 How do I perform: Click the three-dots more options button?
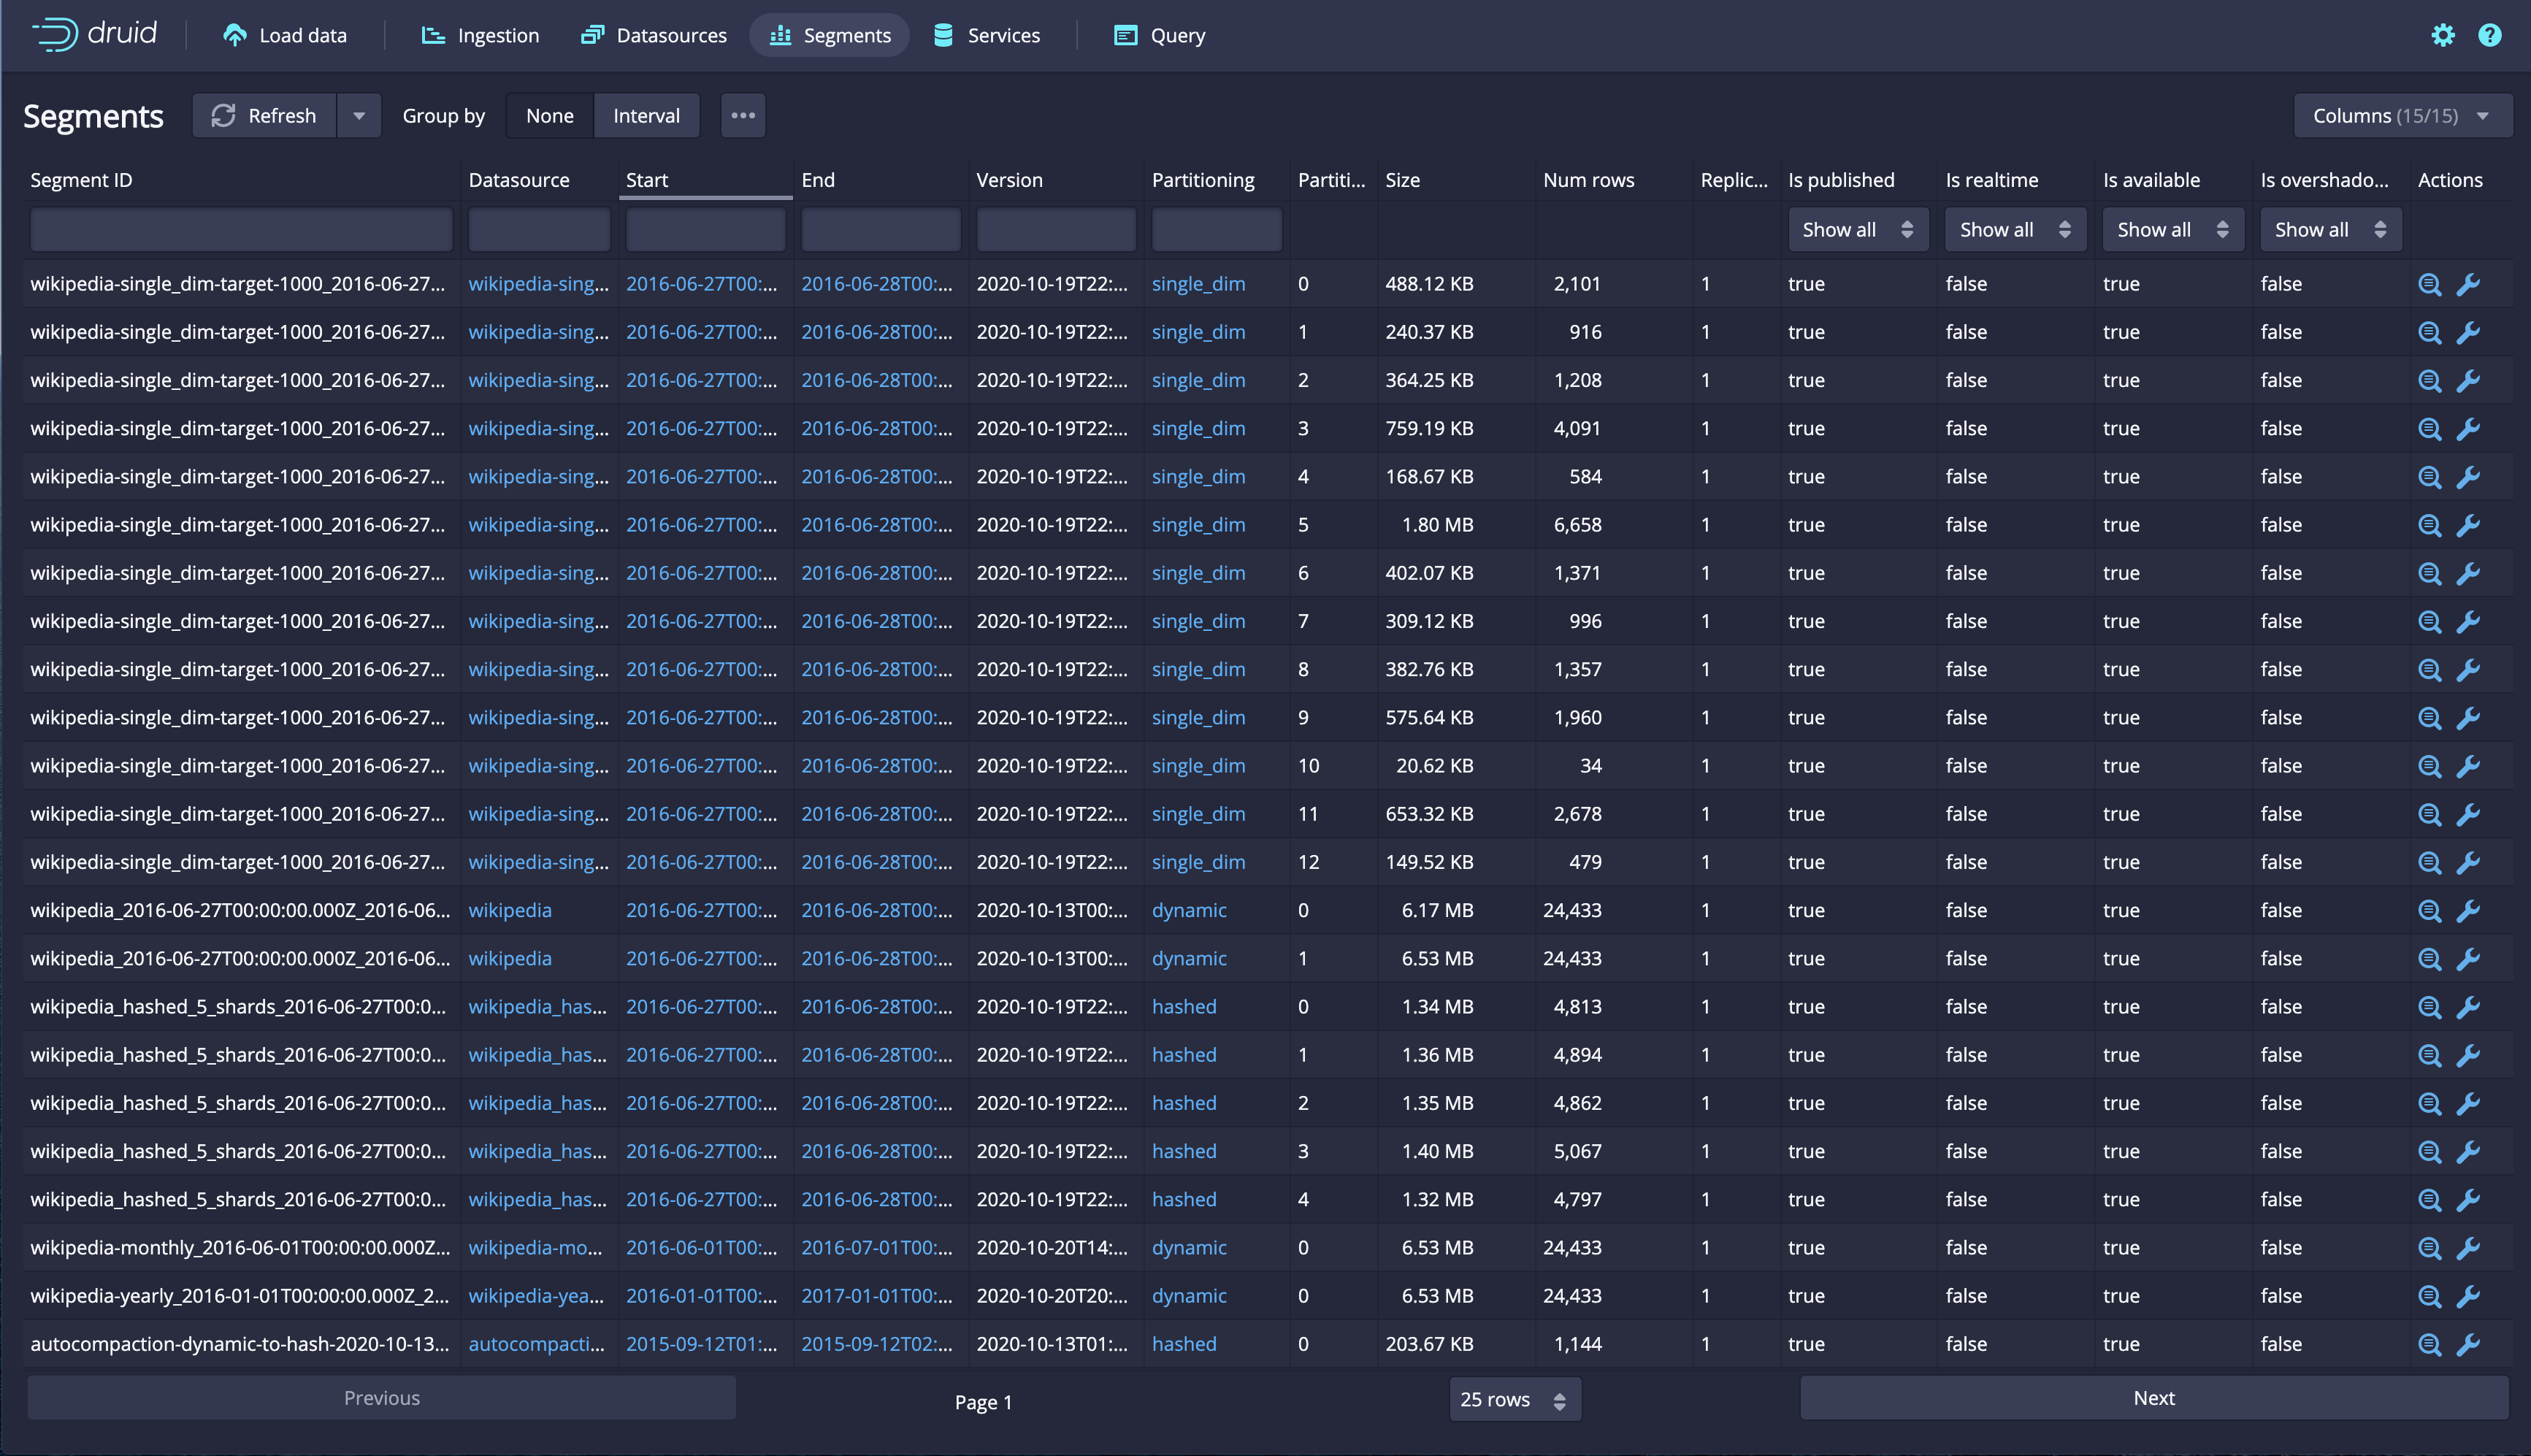click(742, 116)
